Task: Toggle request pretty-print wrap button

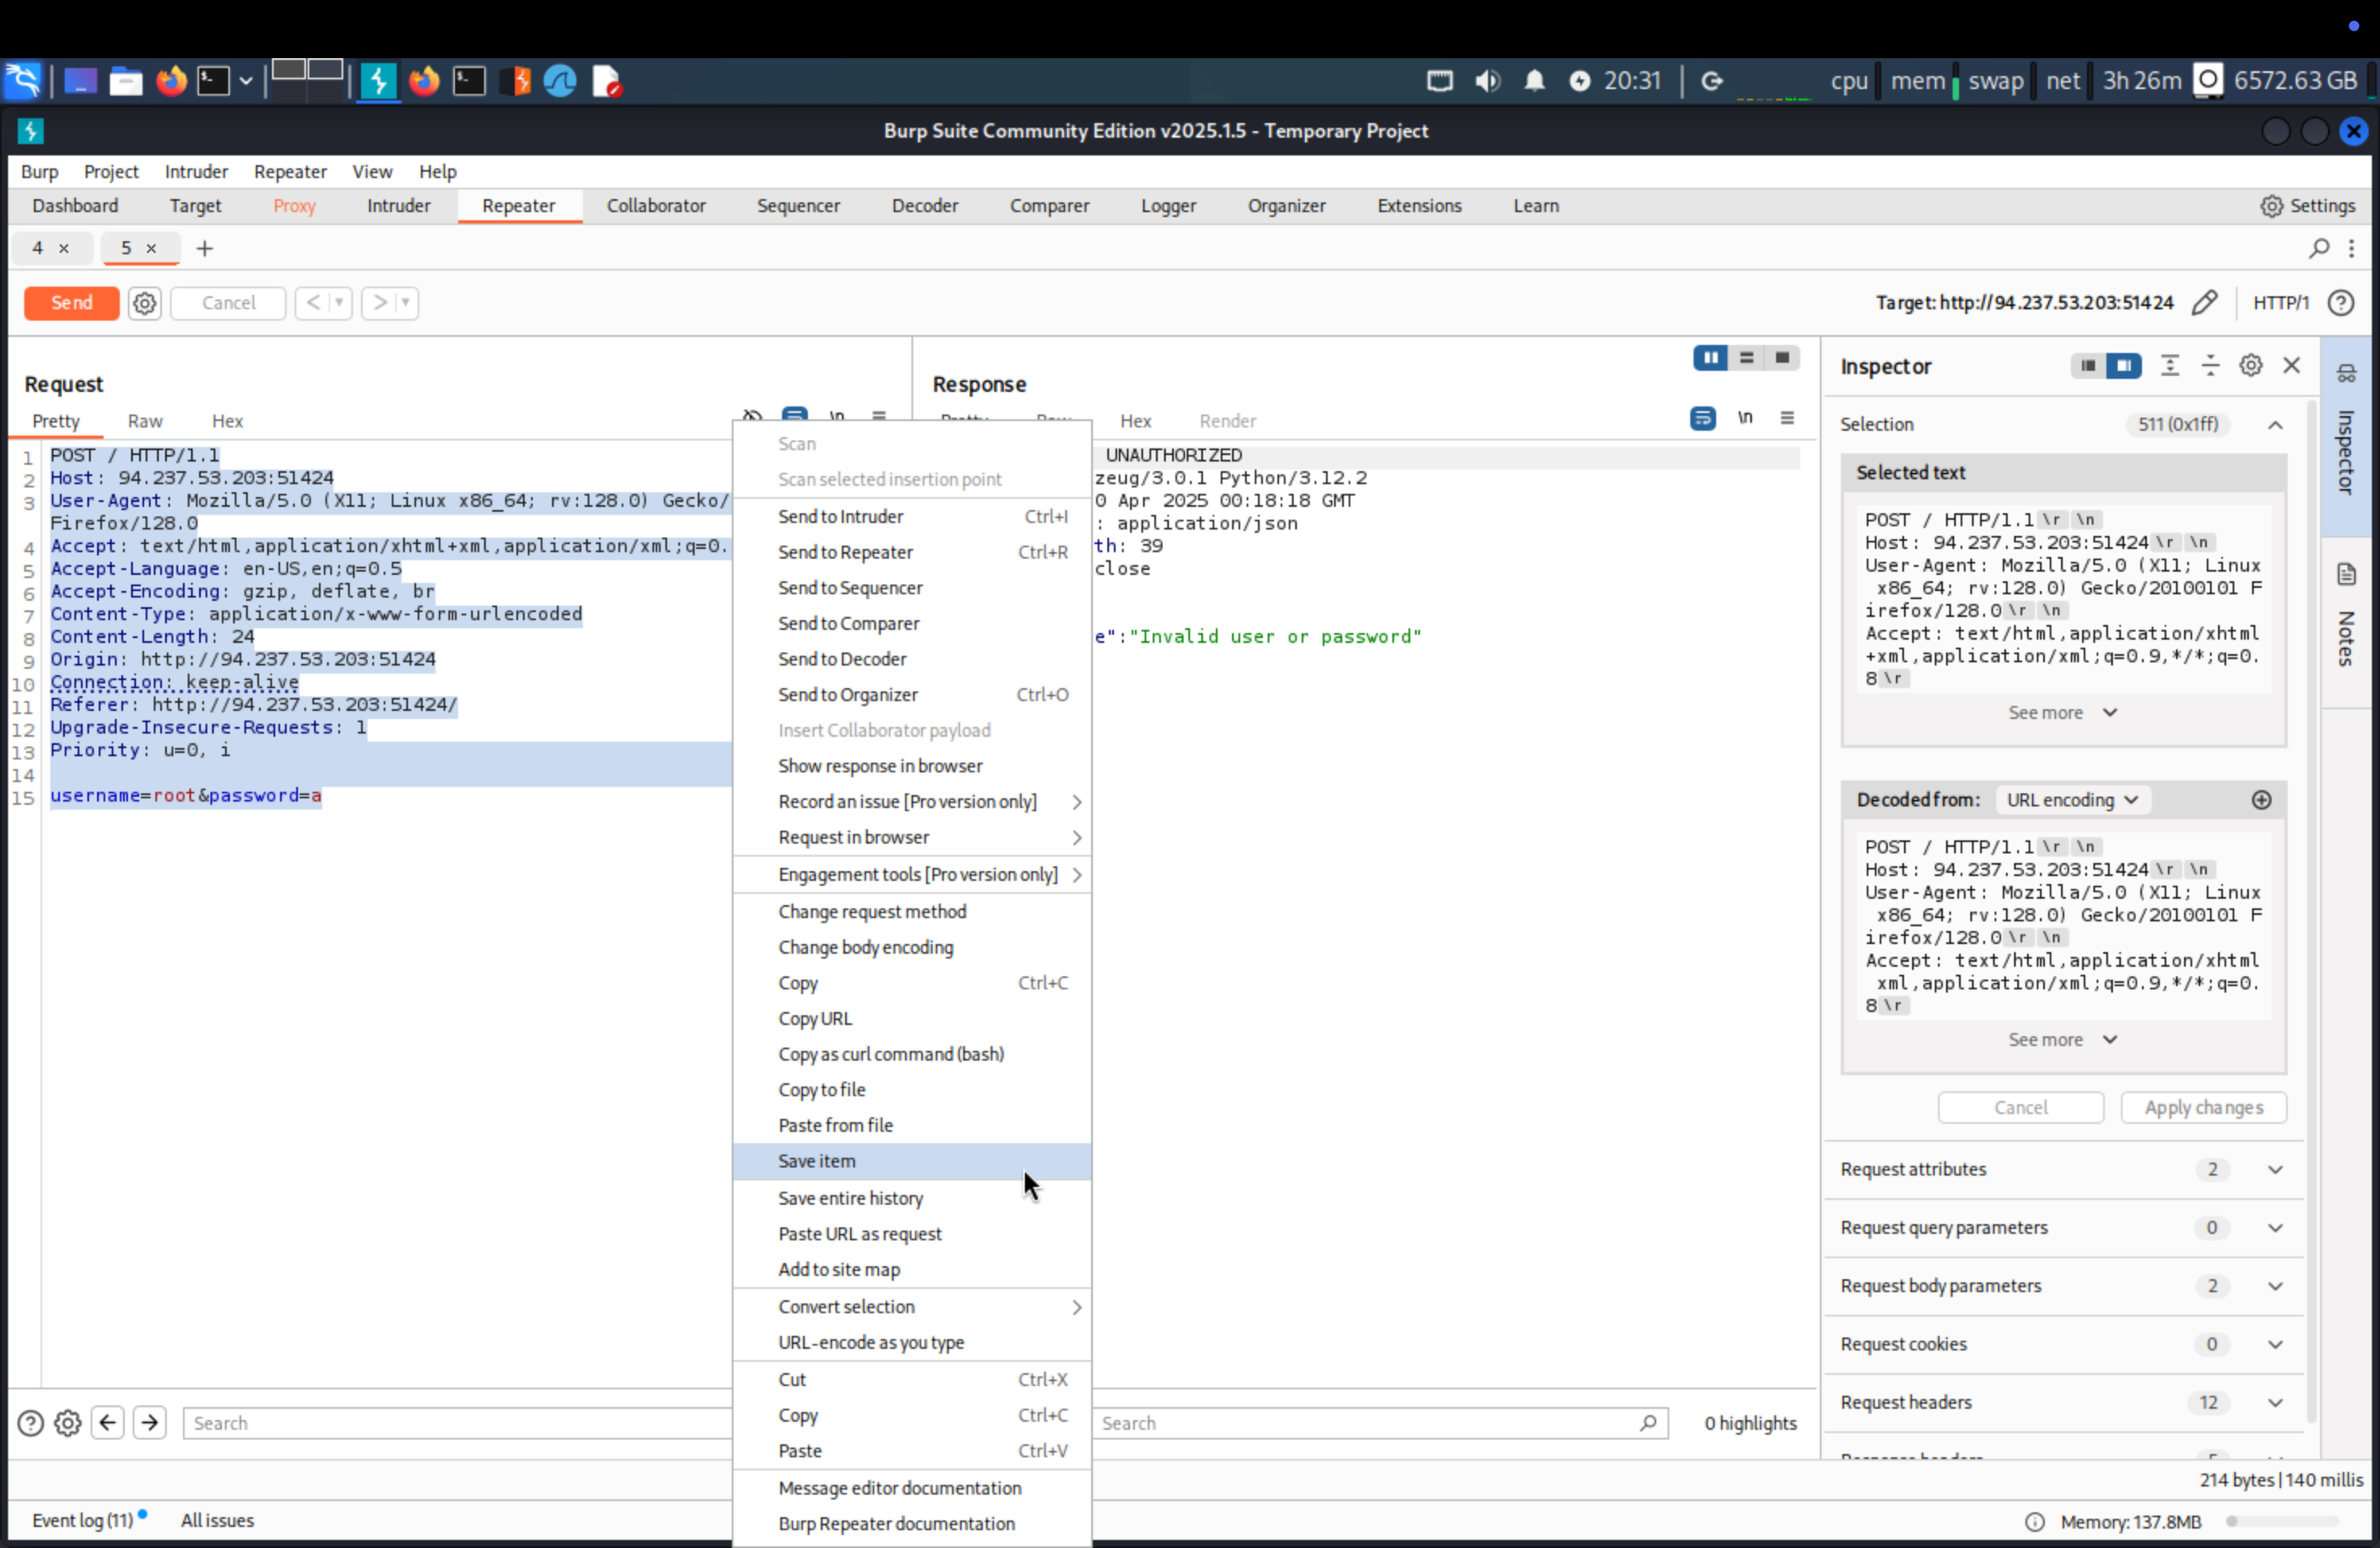Action: coord(795,414)
